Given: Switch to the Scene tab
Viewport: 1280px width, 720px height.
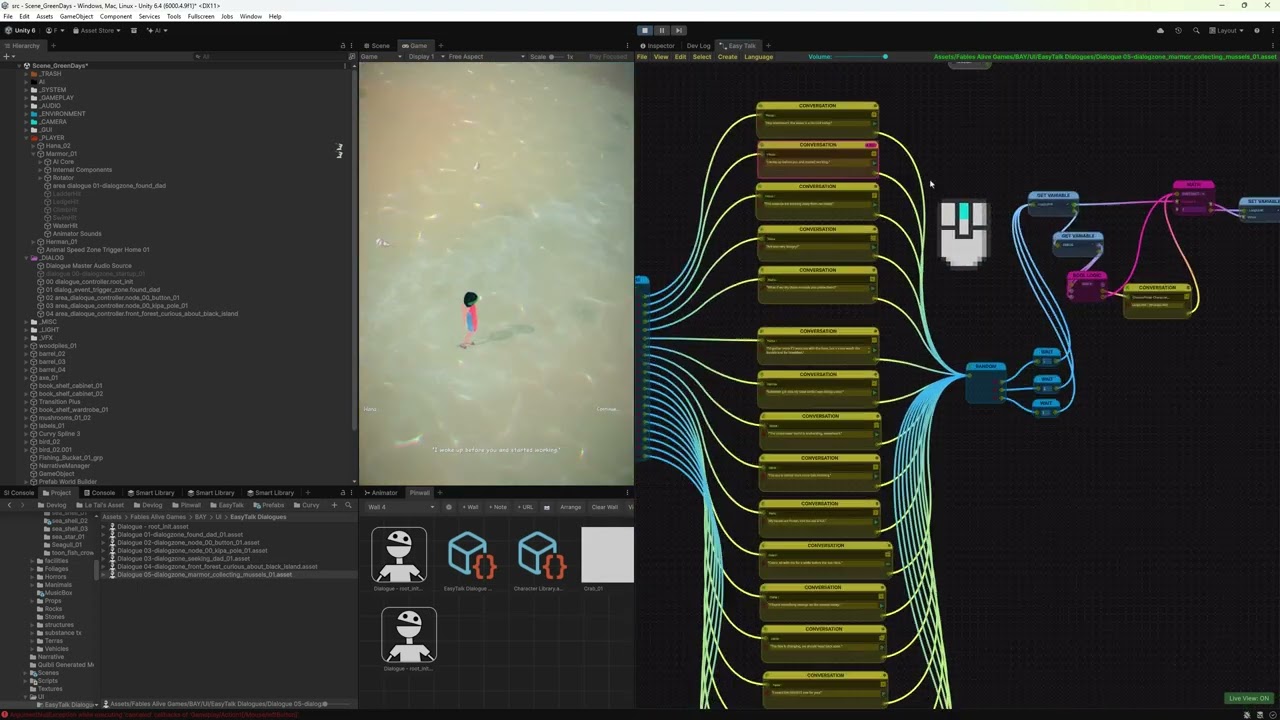Looking at the screenshot, I should click(378, 45).
